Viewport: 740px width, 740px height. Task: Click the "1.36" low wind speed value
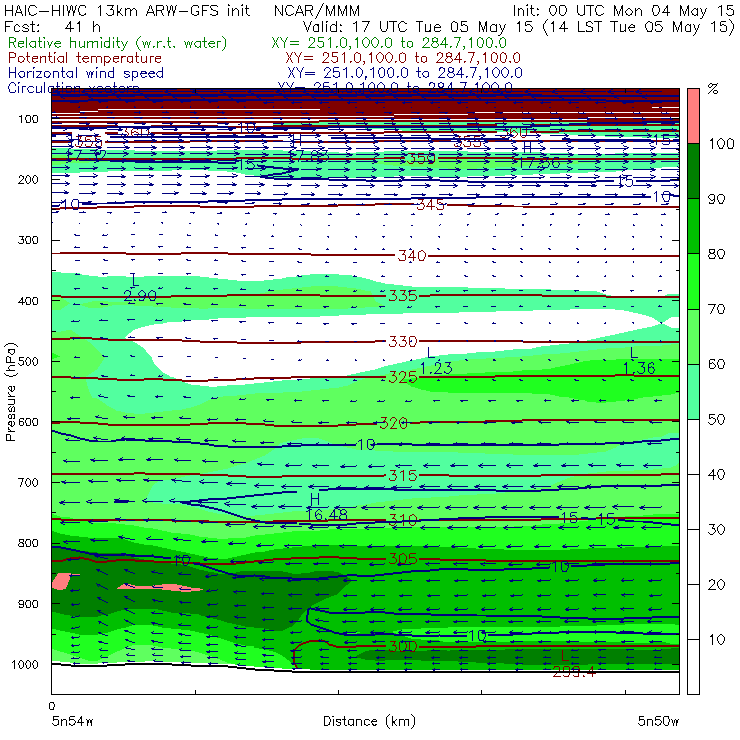[x=639, y=368]
